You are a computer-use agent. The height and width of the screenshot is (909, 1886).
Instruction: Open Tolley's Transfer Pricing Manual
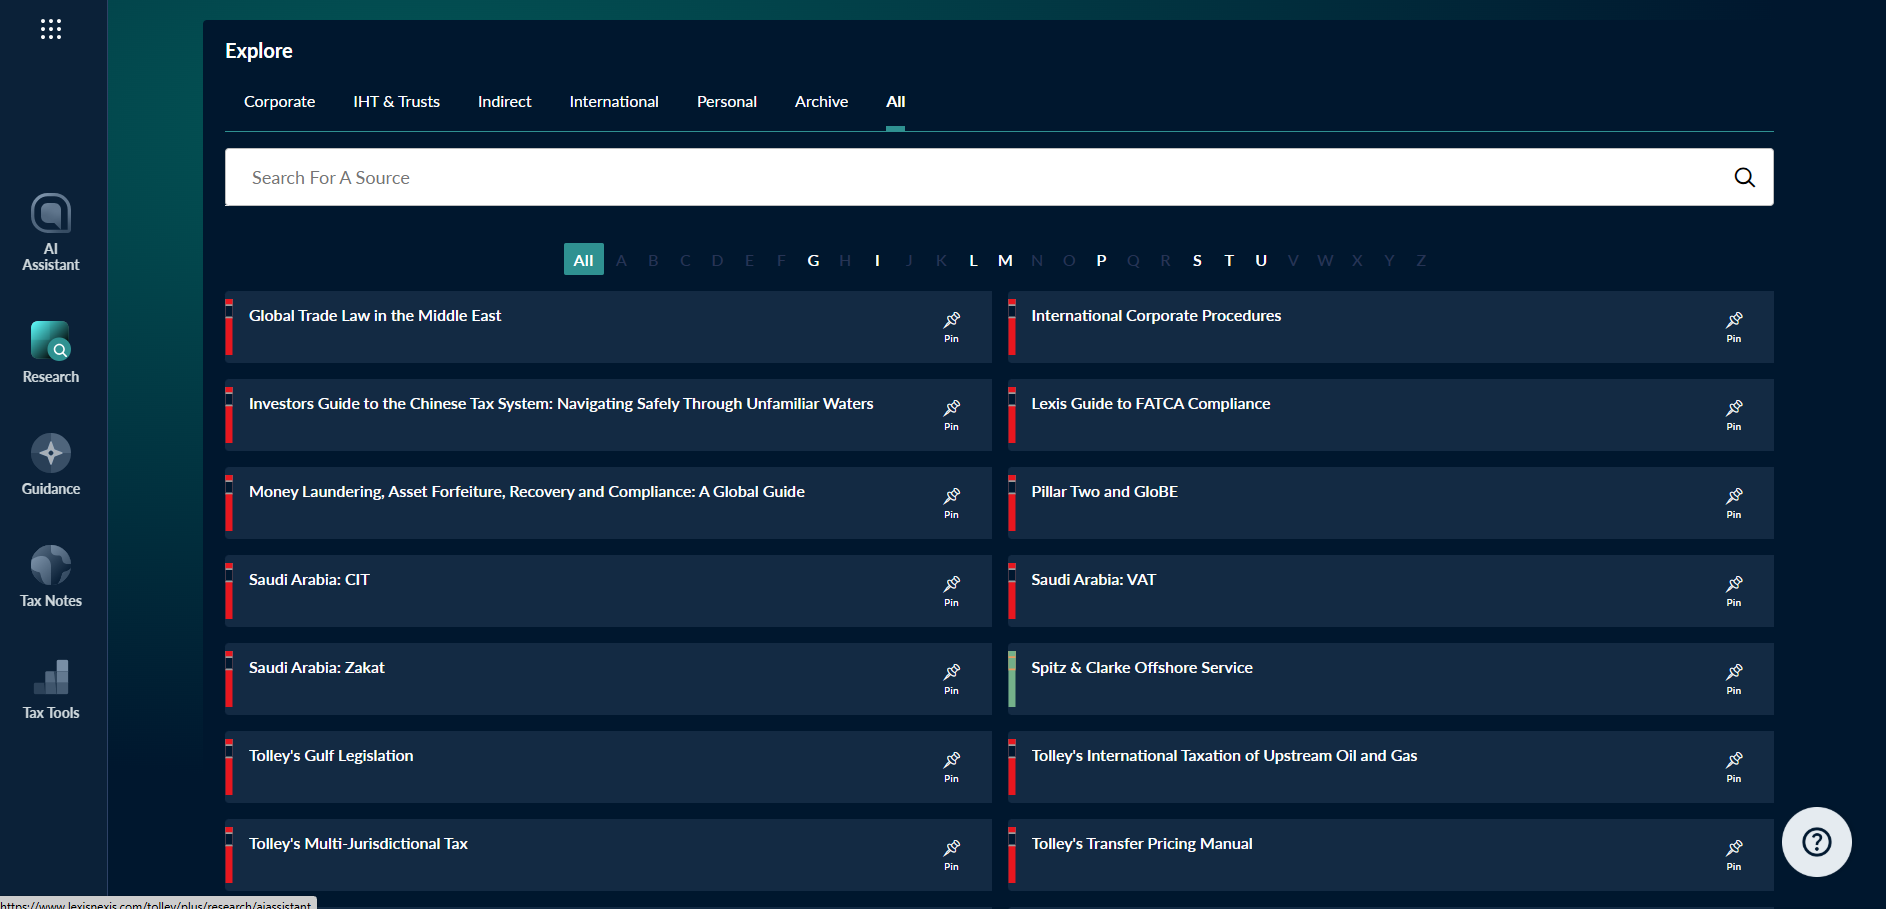(1142, 844)
